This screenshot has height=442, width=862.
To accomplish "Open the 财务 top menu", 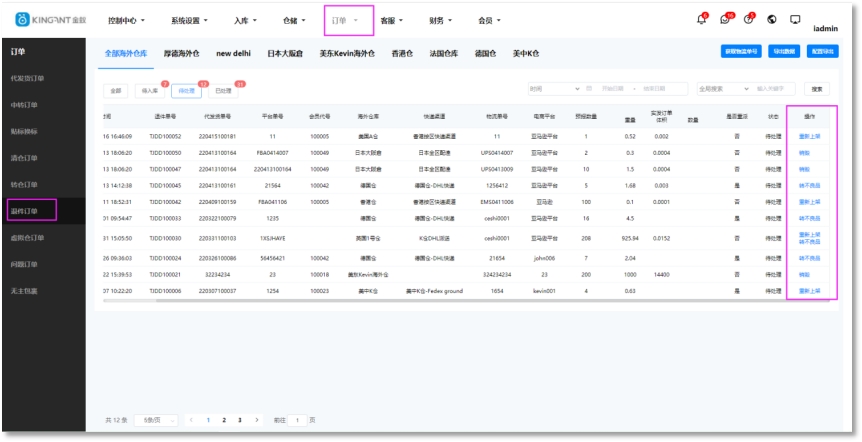I will click(440, 20).
